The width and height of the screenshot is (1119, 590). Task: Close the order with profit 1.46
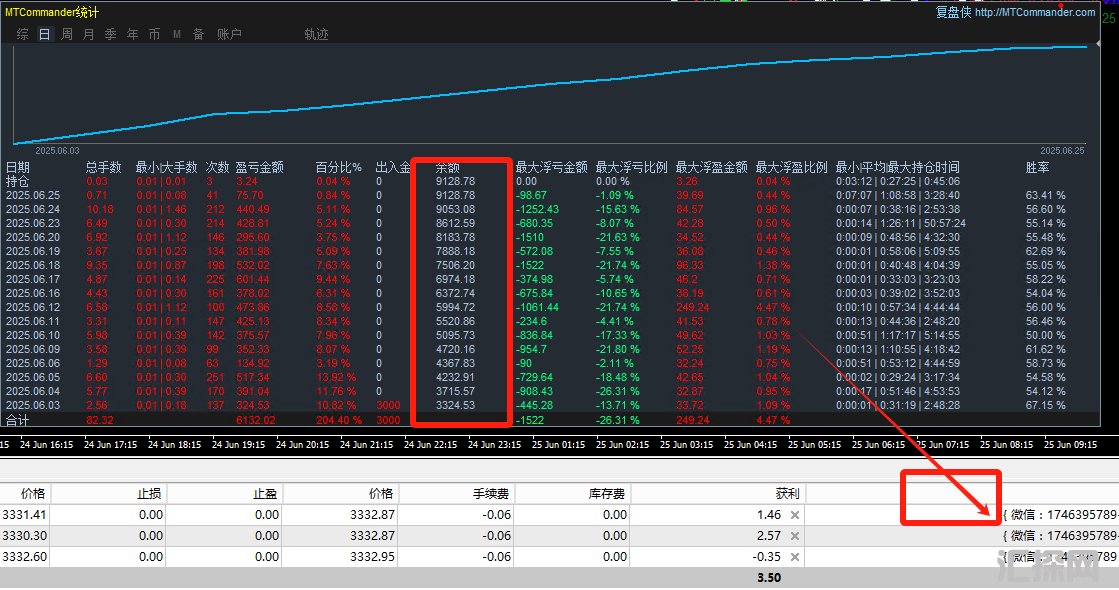794,515
